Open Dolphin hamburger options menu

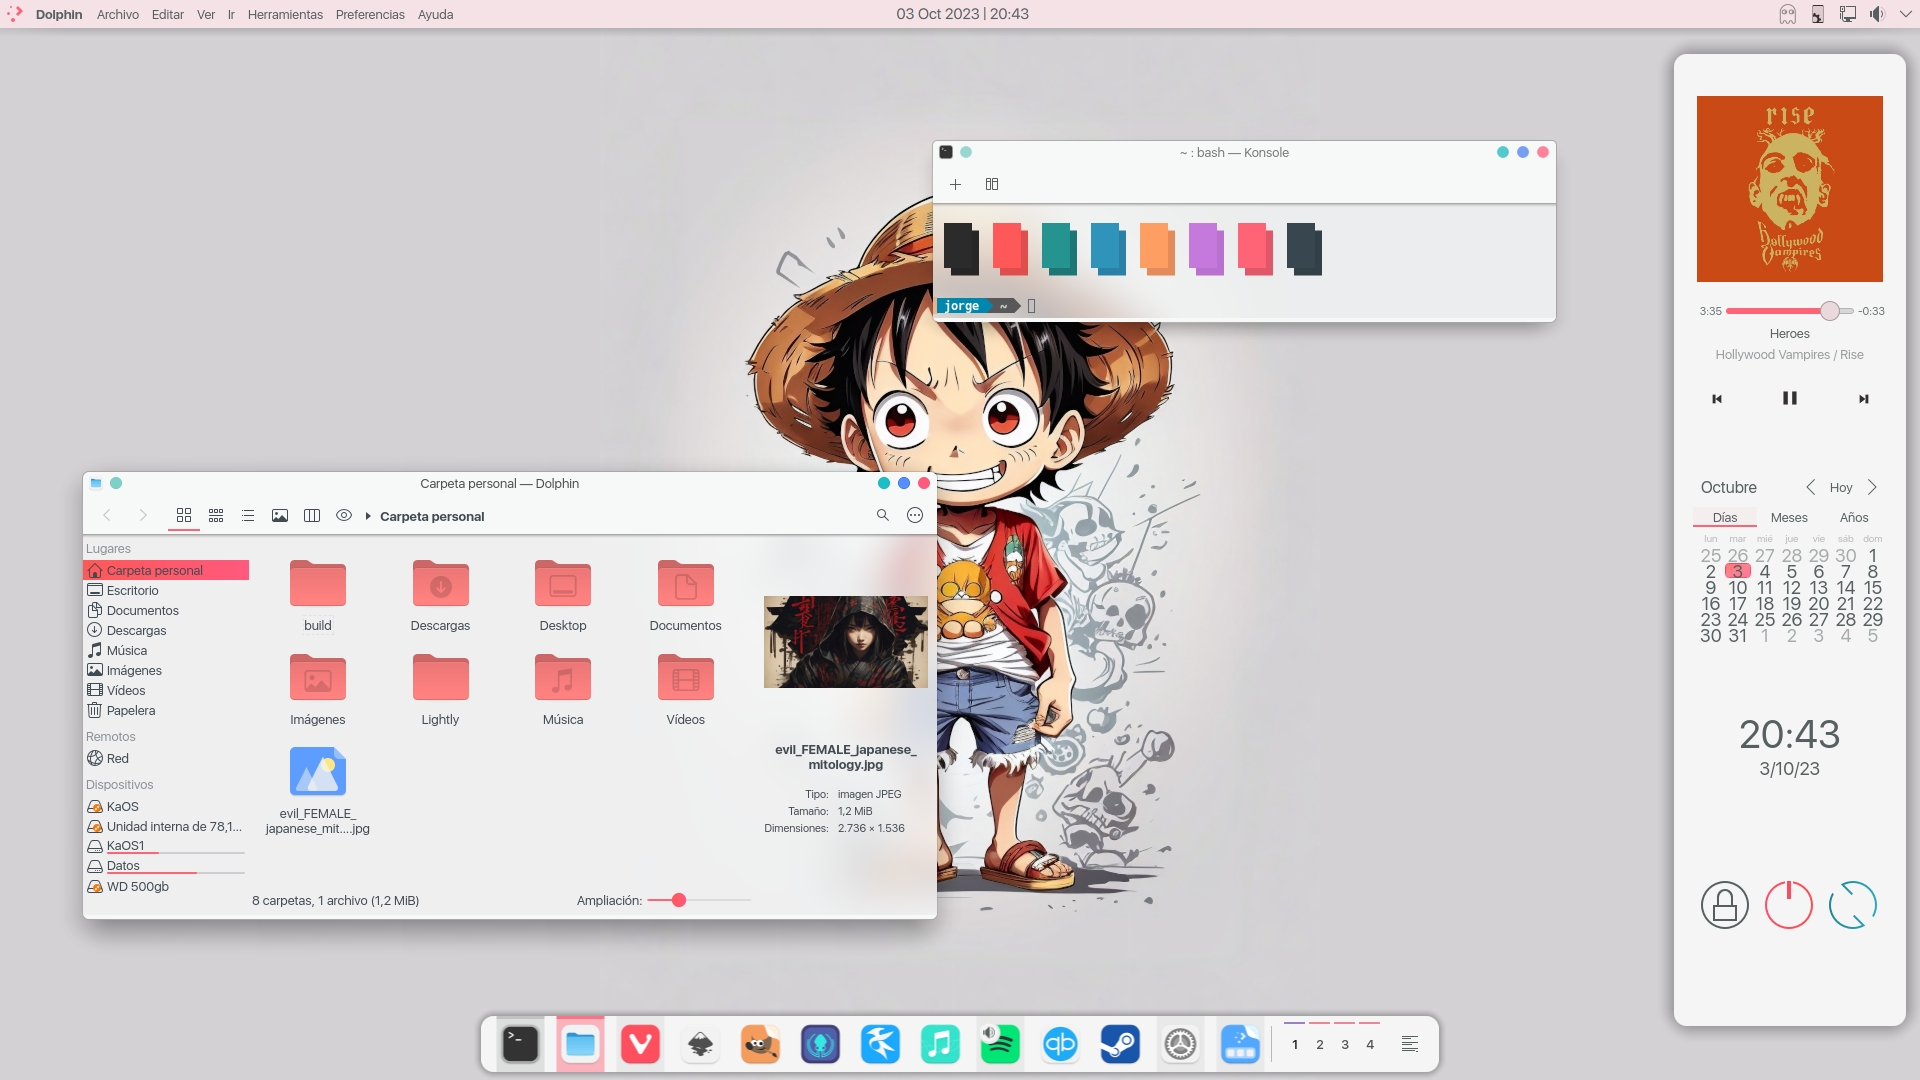pyautogui.click(x=915, y=516)
